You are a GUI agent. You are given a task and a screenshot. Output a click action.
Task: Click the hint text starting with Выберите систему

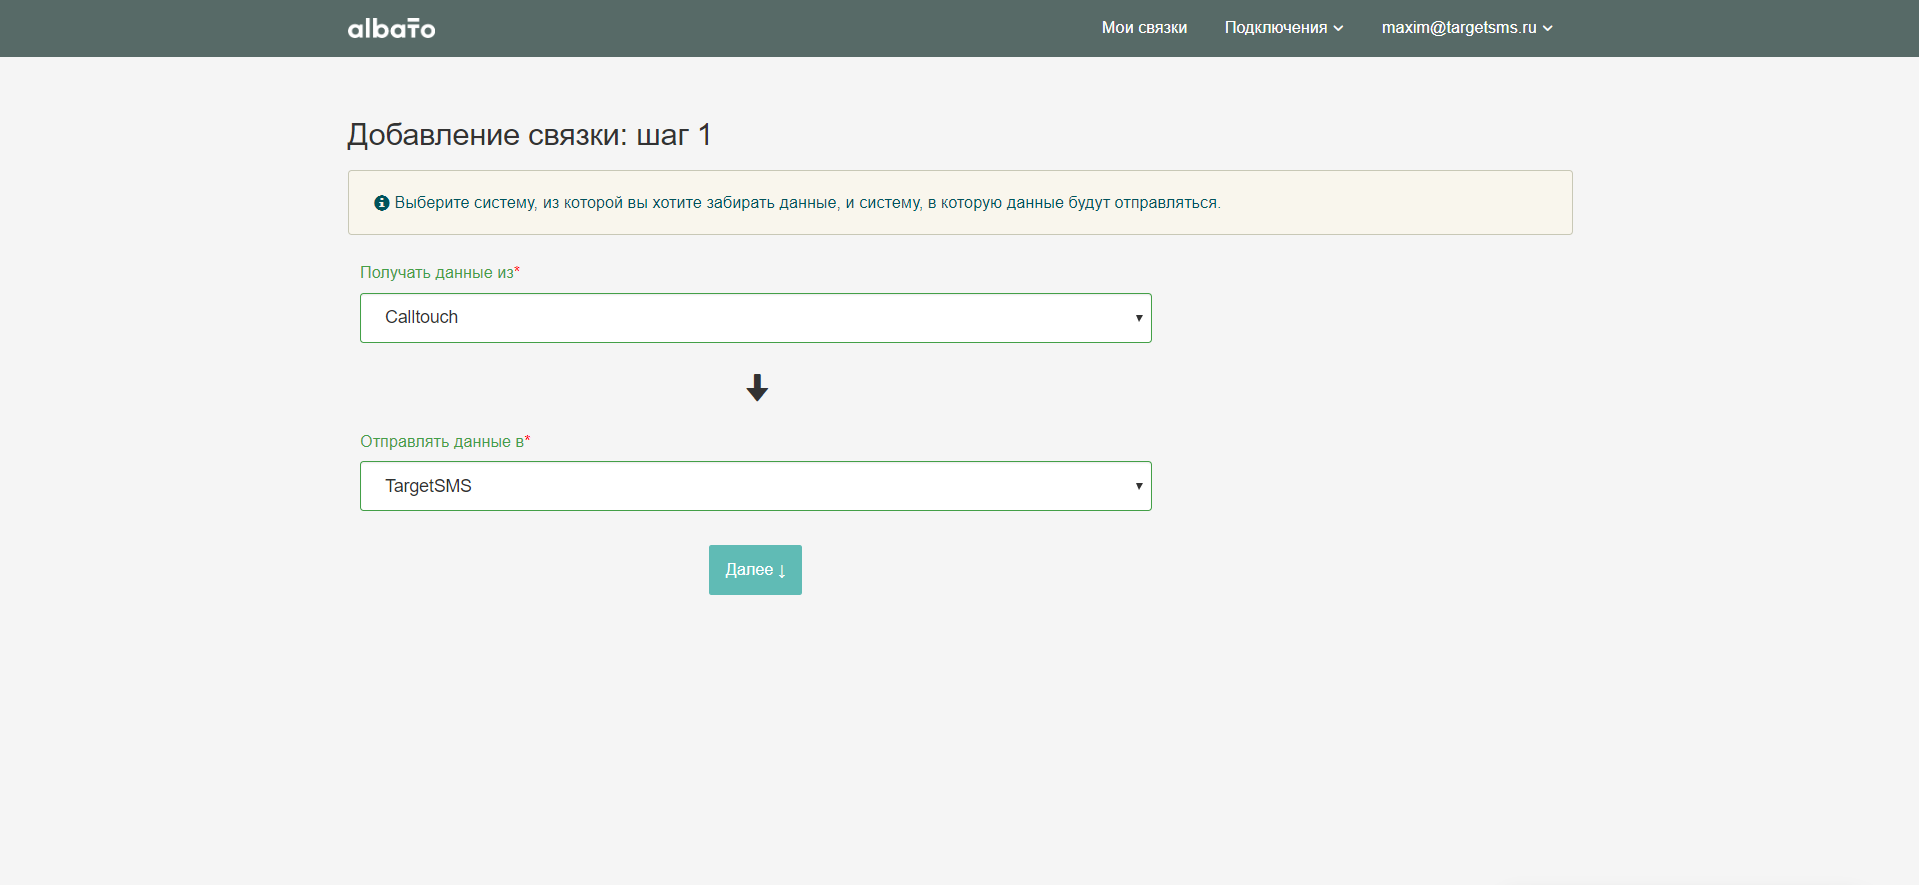(807, 203)
